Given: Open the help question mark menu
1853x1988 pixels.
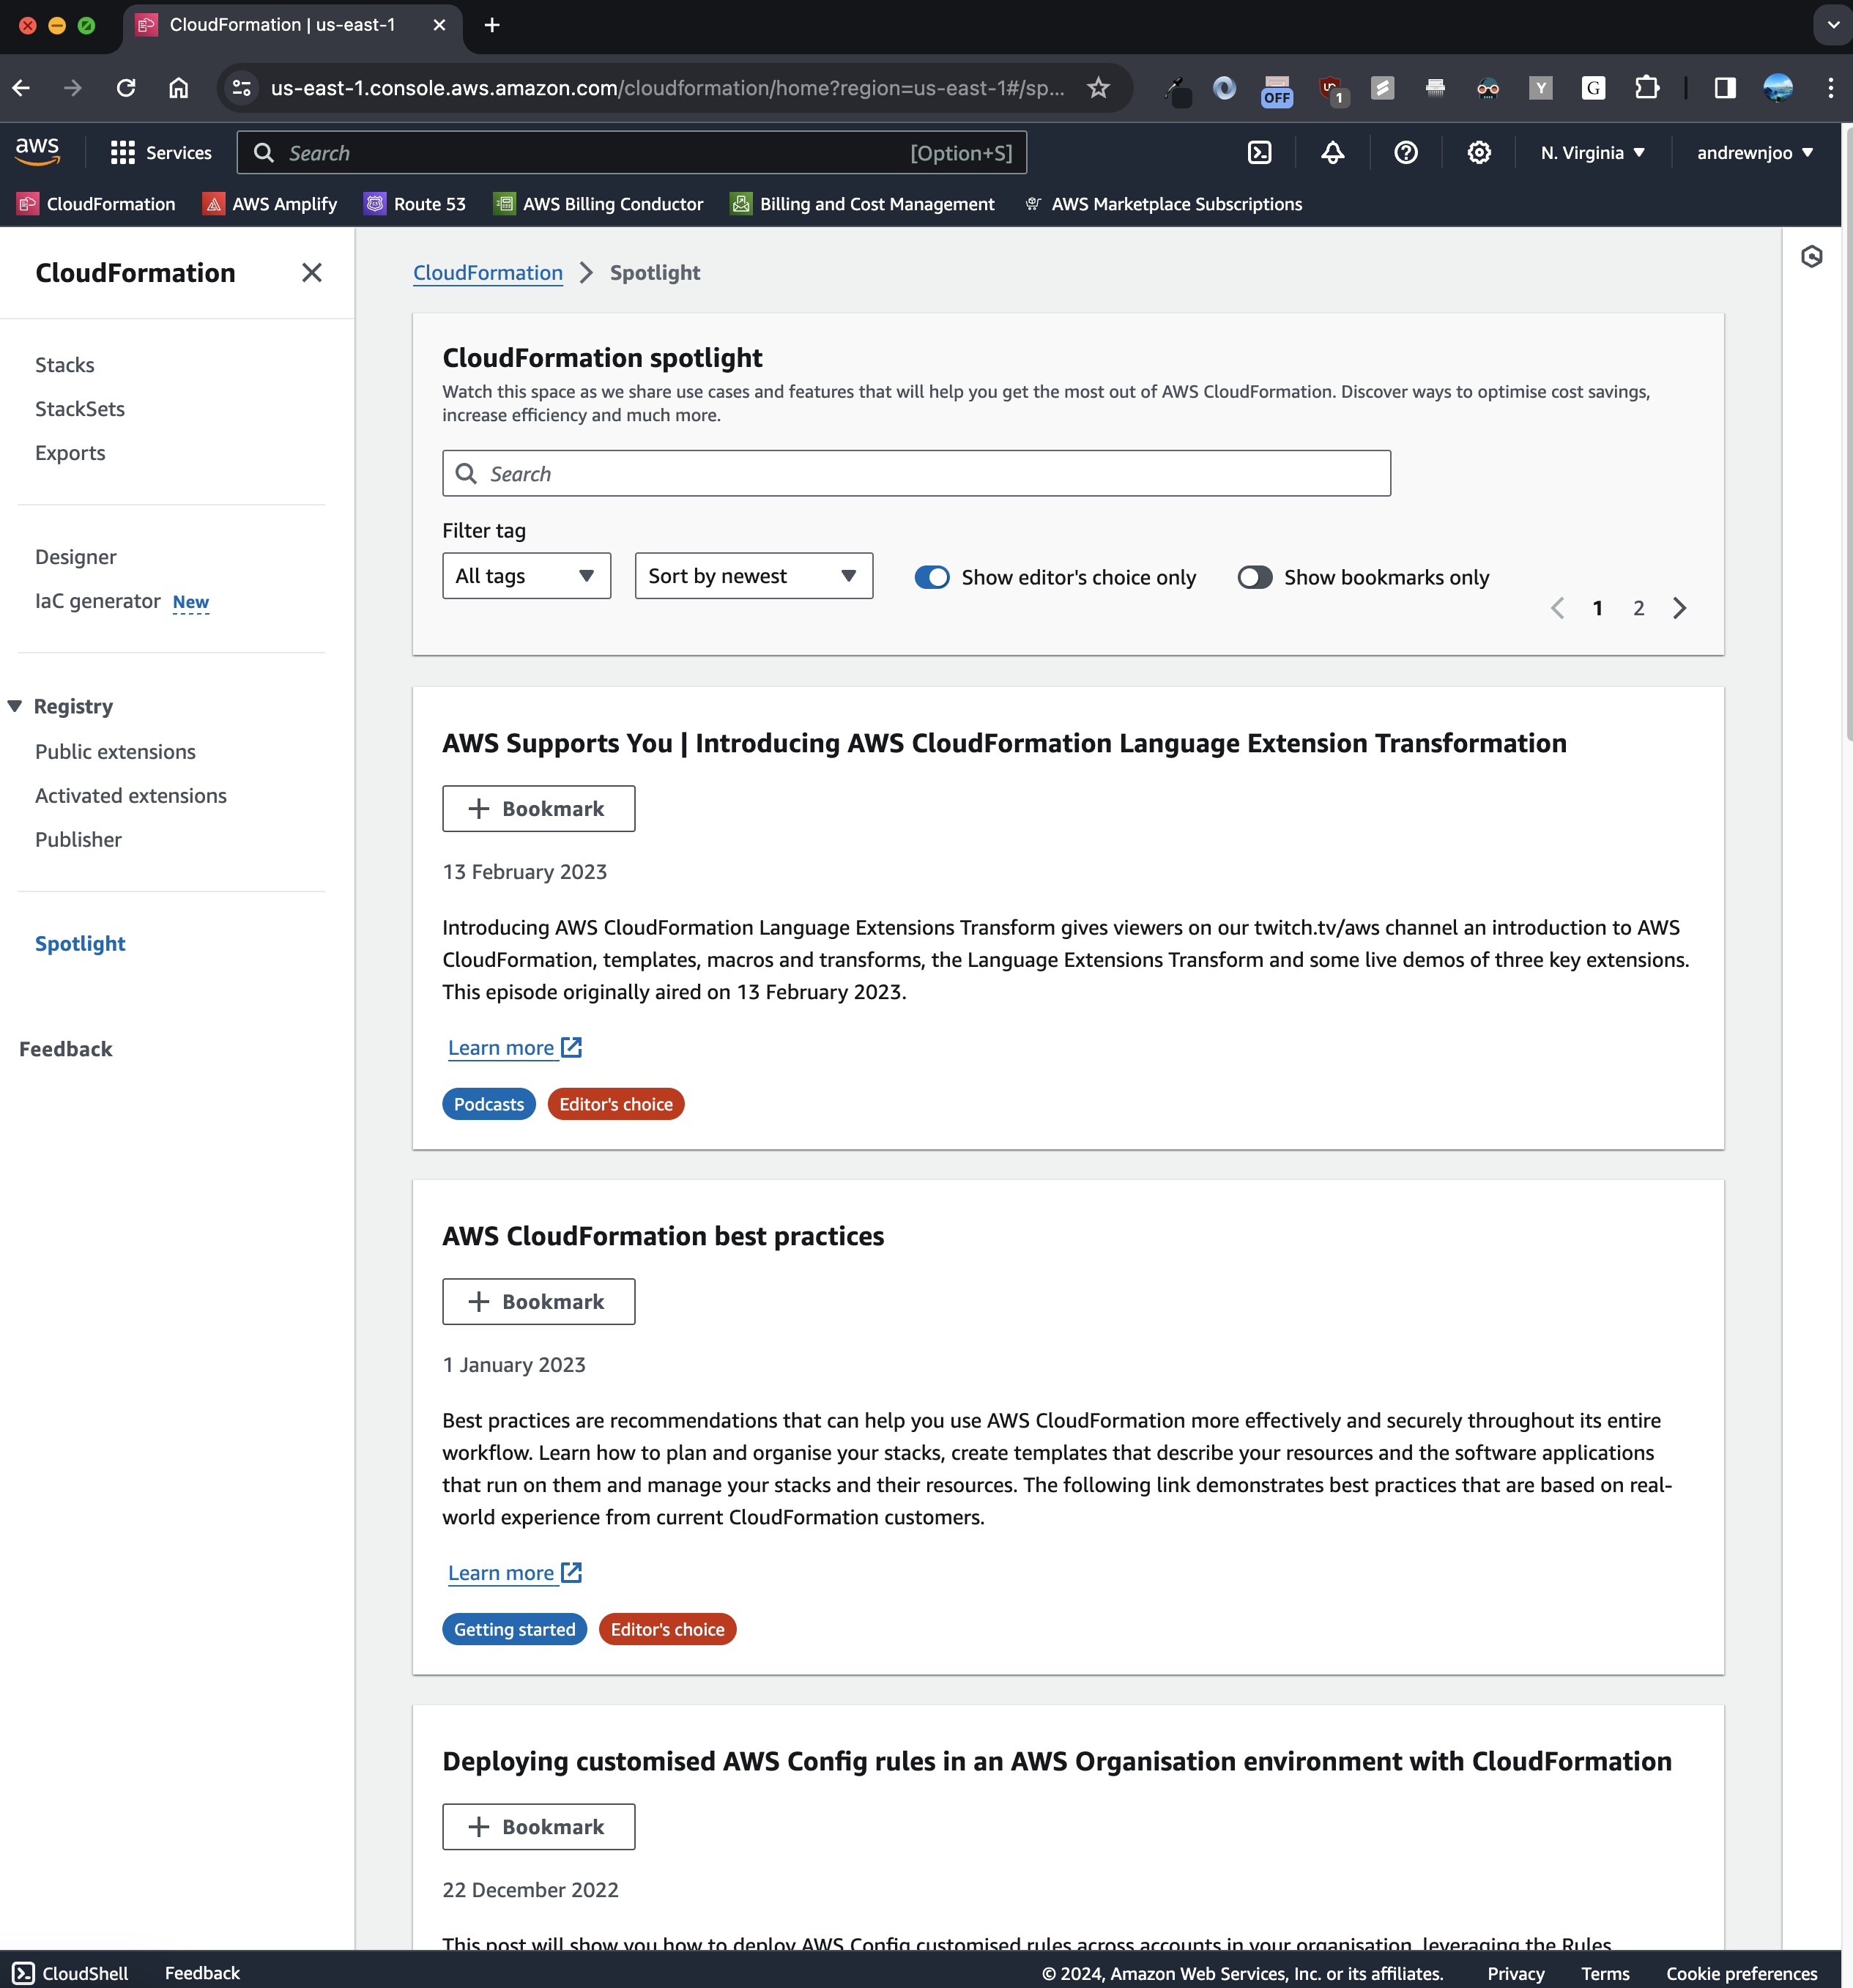Looking at the screenshot, I should click(1405, 152).
